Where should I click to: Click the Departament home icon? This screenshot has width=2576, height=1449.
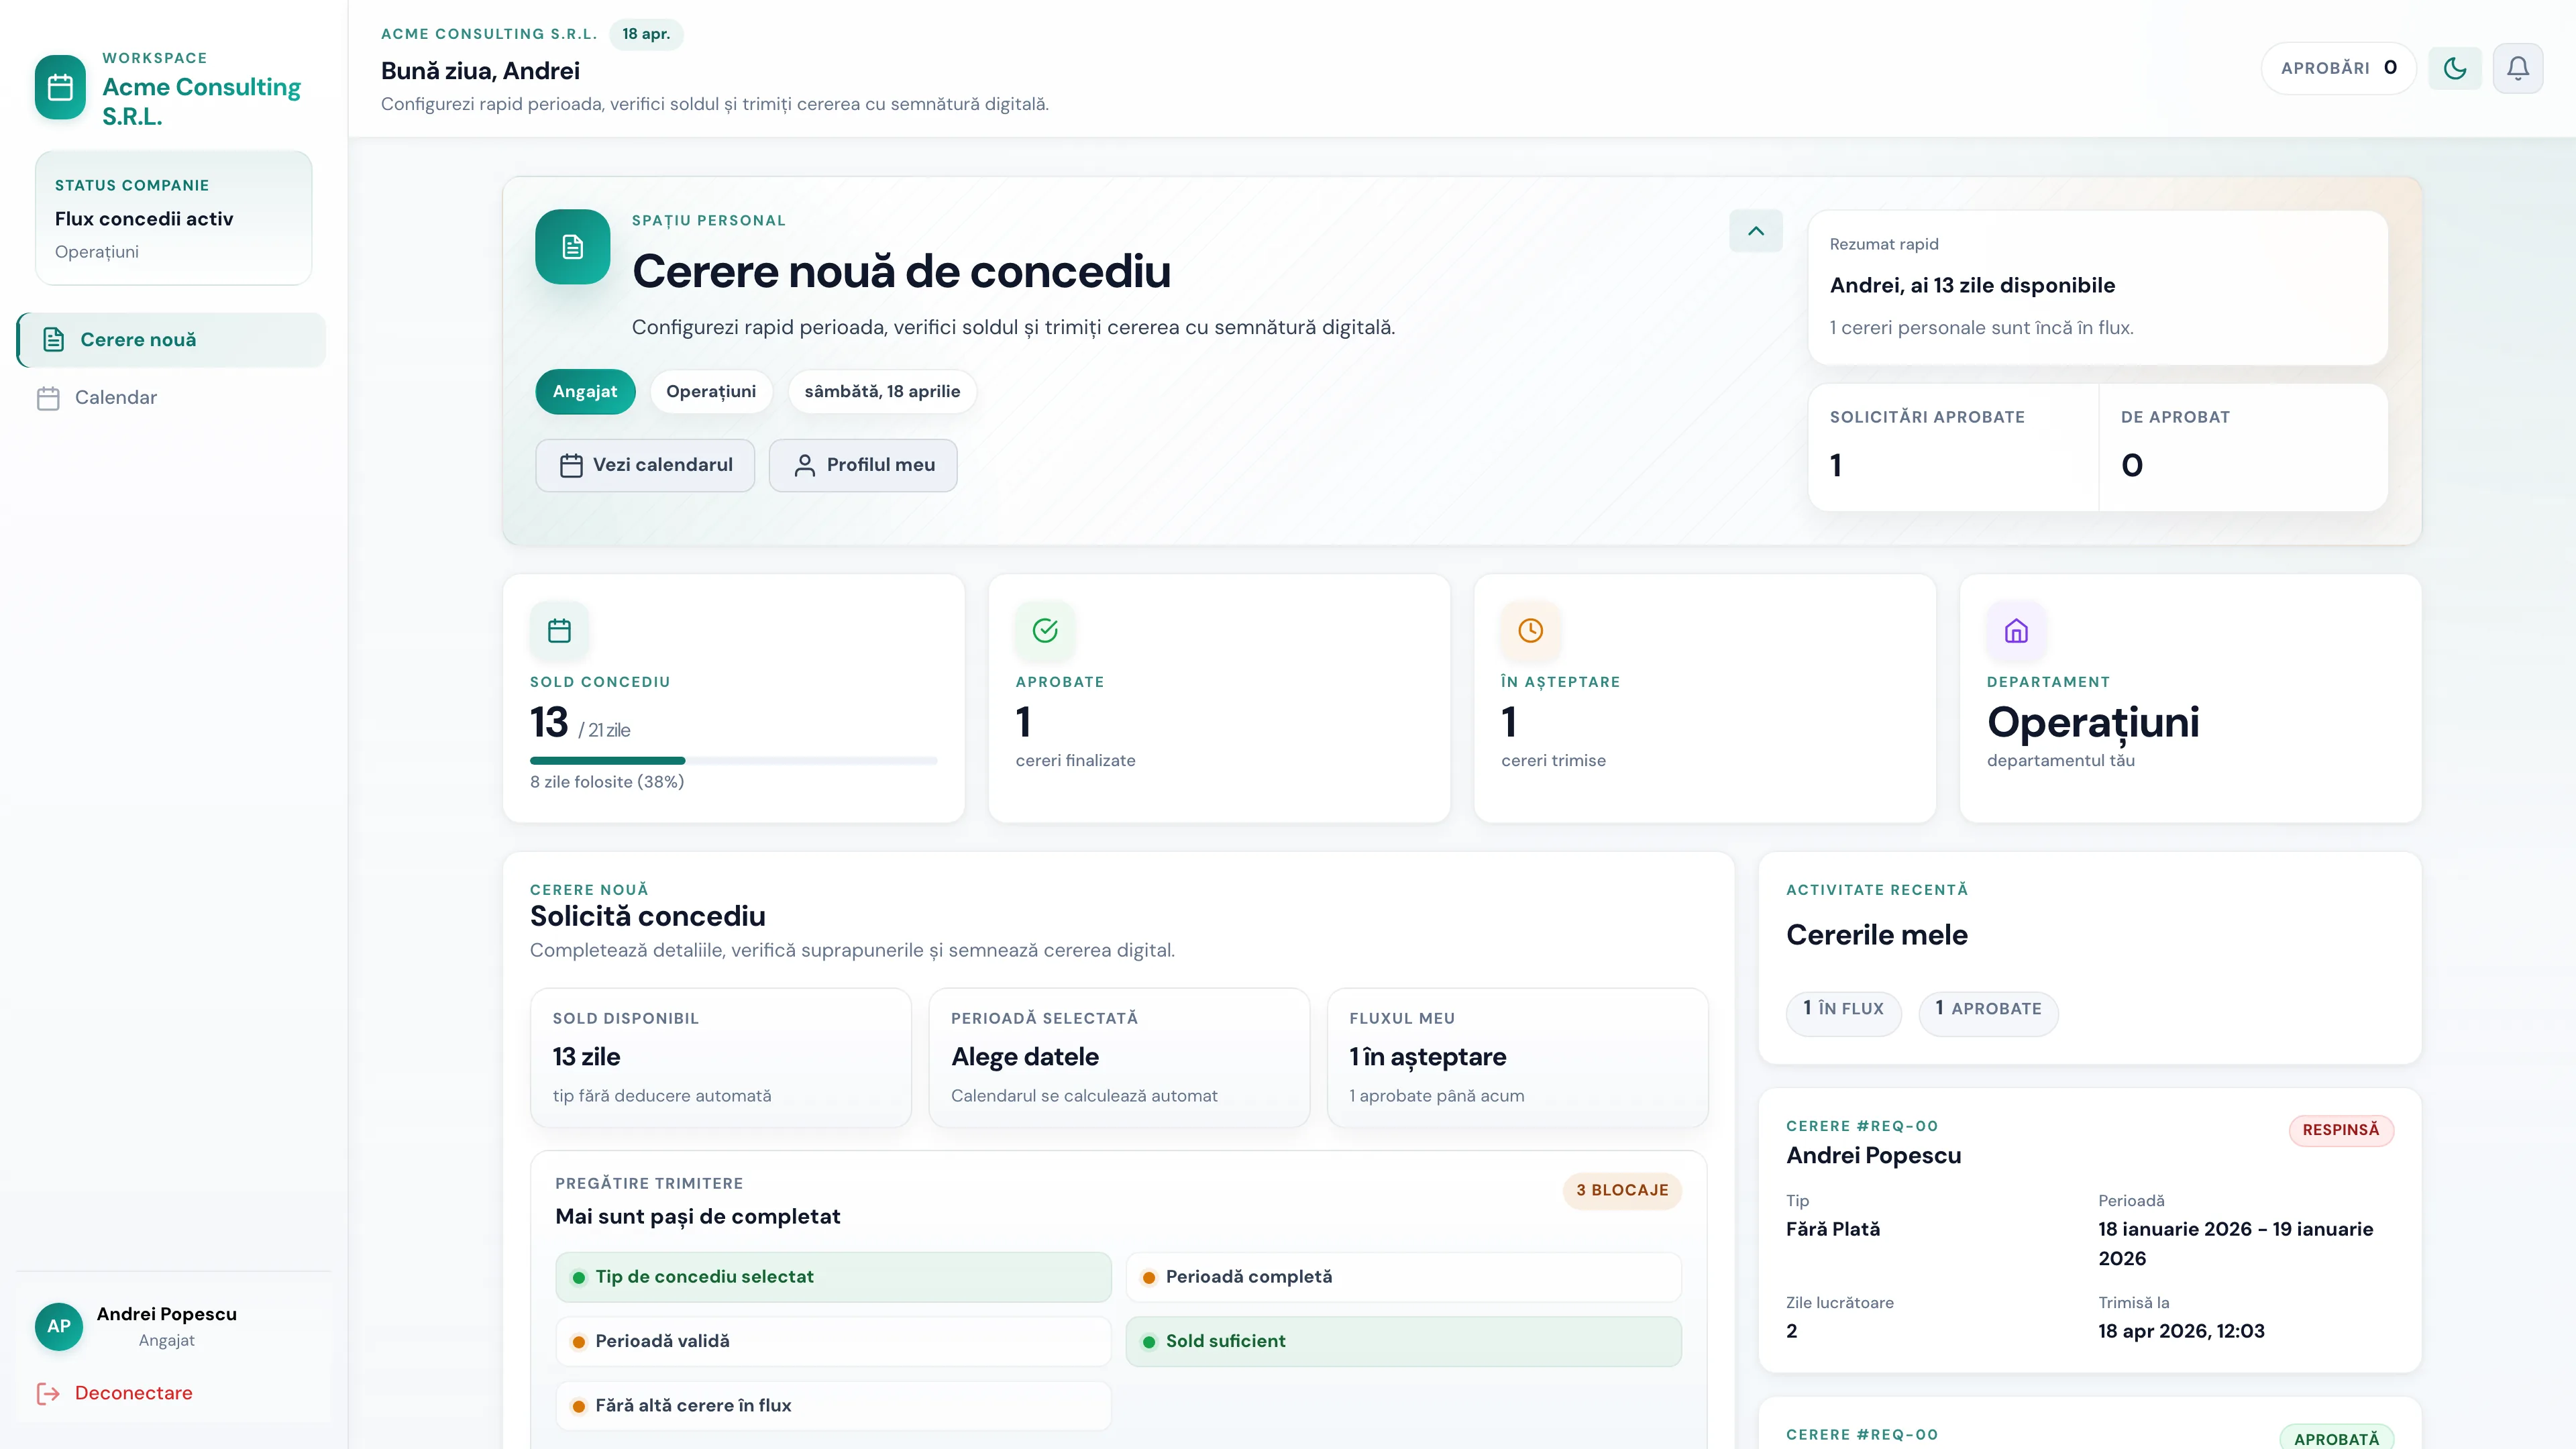click(x=2016, y=630)
